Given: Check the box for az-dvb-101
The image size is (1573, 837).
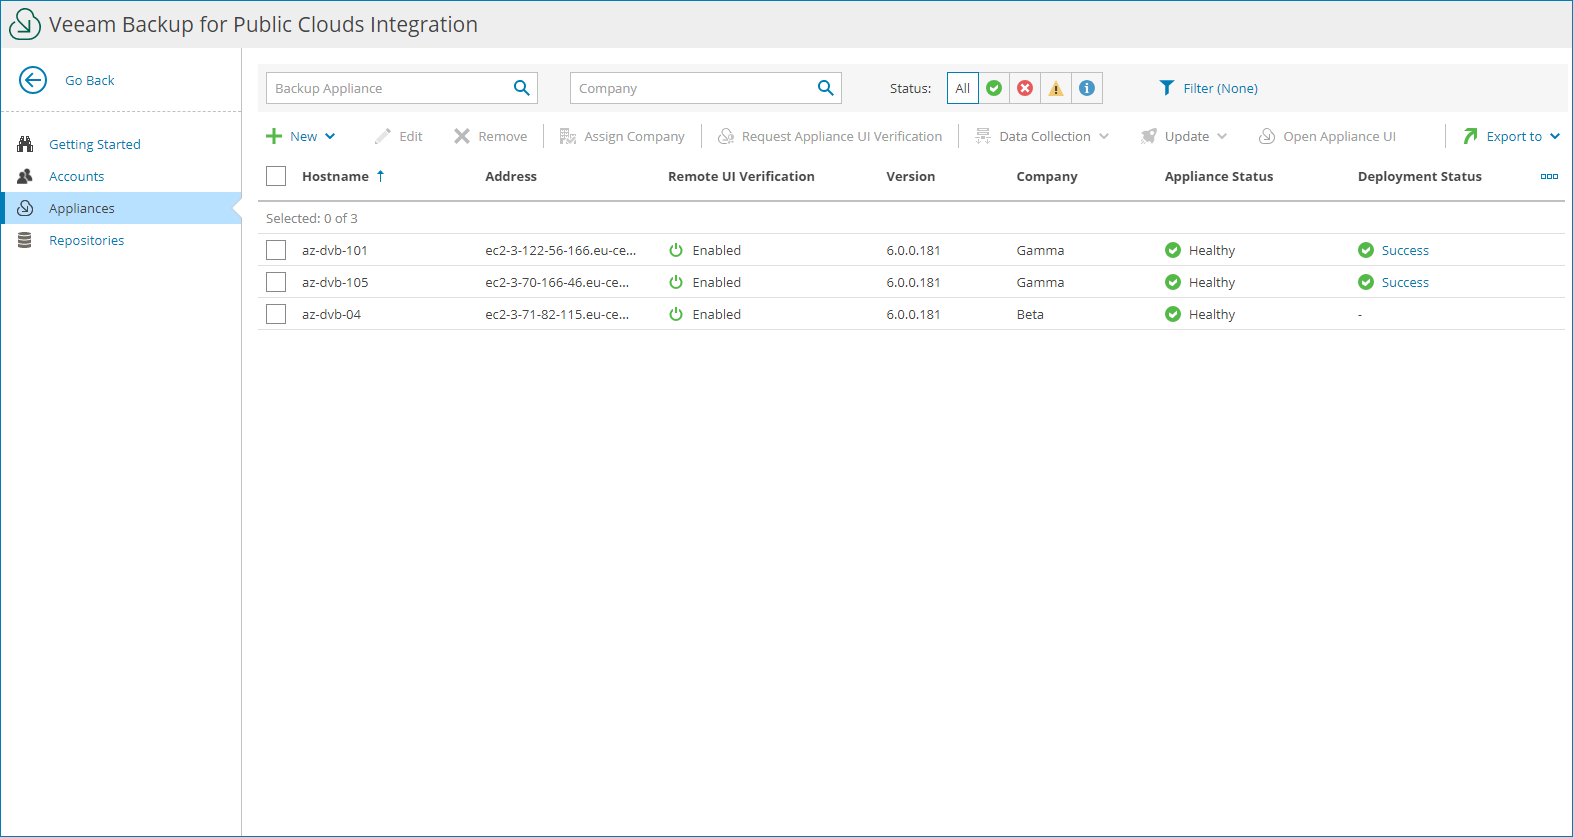Looking at the screenshot, I should pos(276,250).
